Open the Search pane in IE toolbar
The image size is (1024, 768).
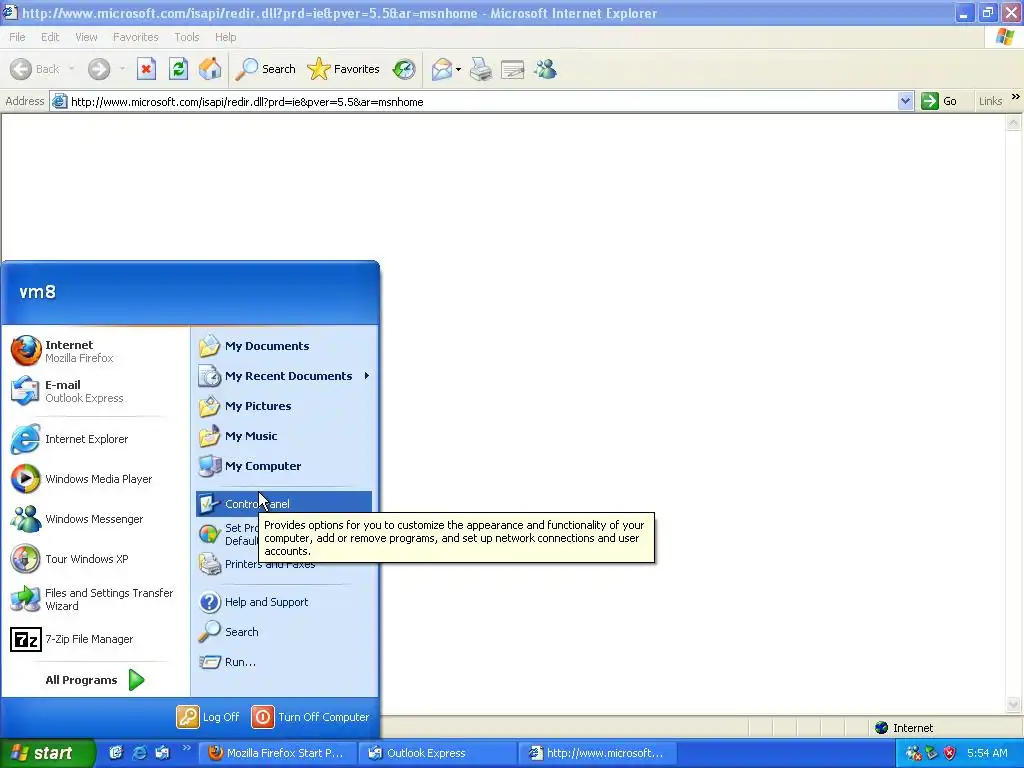pos(265,69)
